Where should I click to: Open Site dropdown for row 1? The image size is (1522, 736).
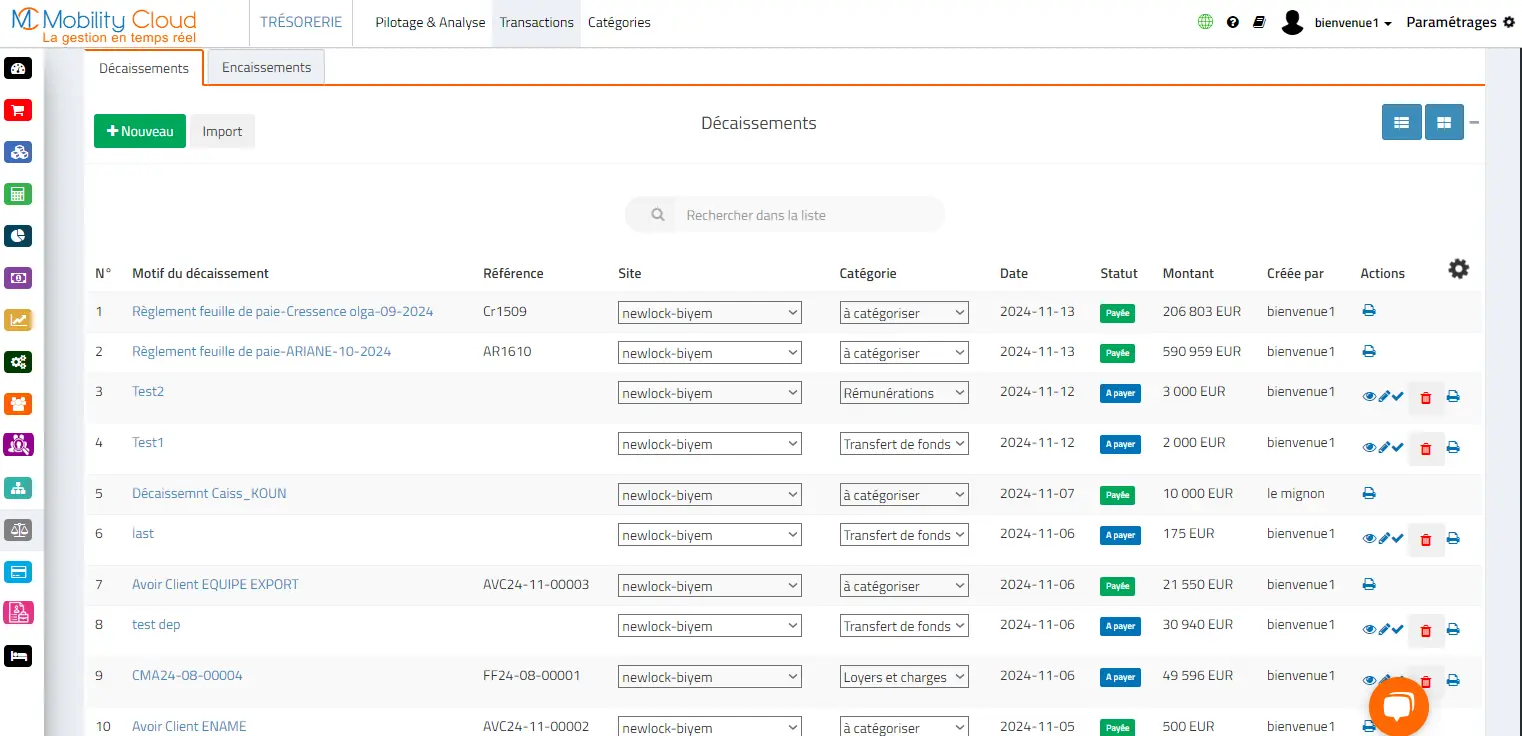(x=710, y=313)
